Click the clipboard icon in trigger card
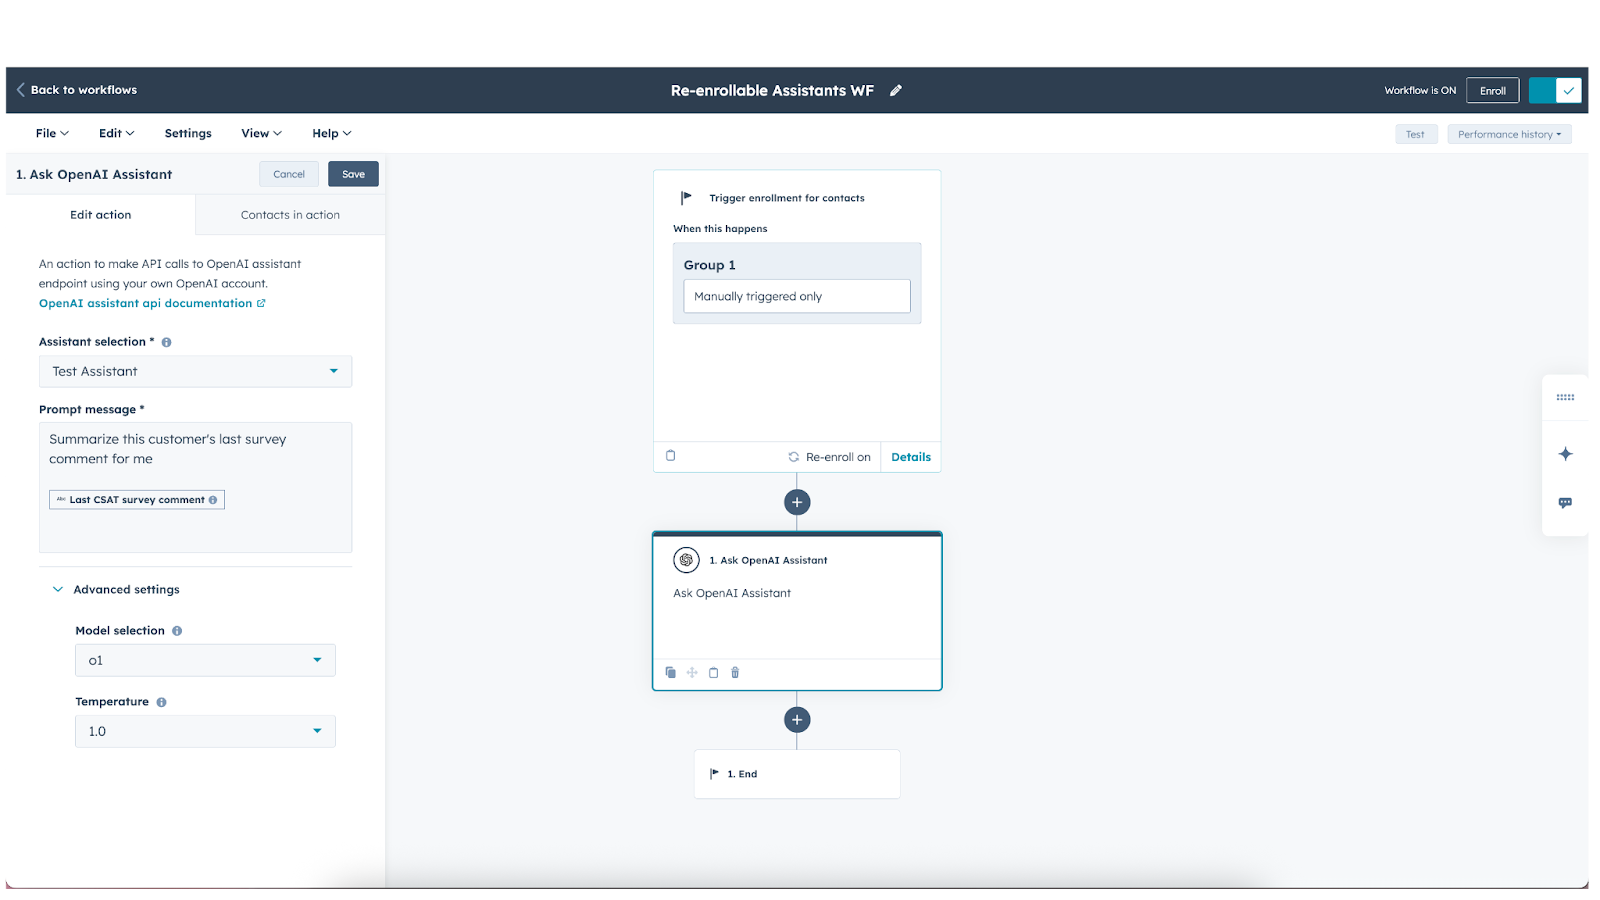The image size is (1600, 900). click(x=671, y=456)
